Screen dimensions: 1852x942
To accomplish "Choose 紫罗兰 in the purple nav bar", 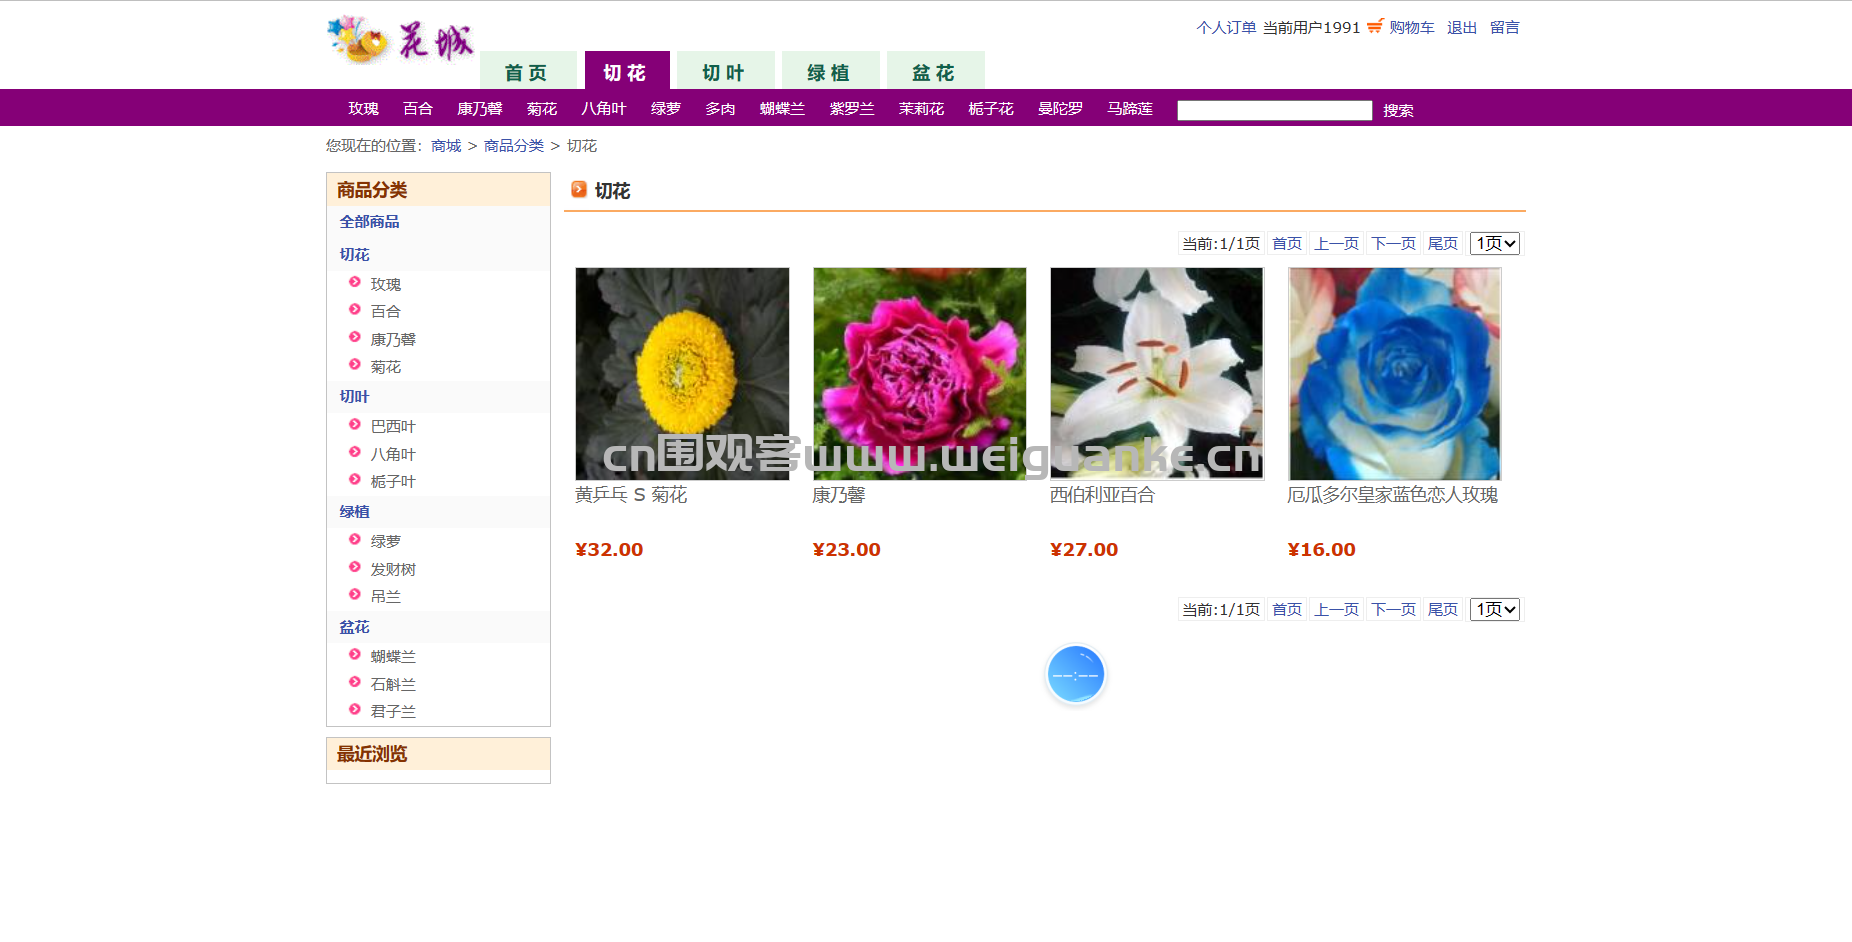I will click(x=852, y=108).
